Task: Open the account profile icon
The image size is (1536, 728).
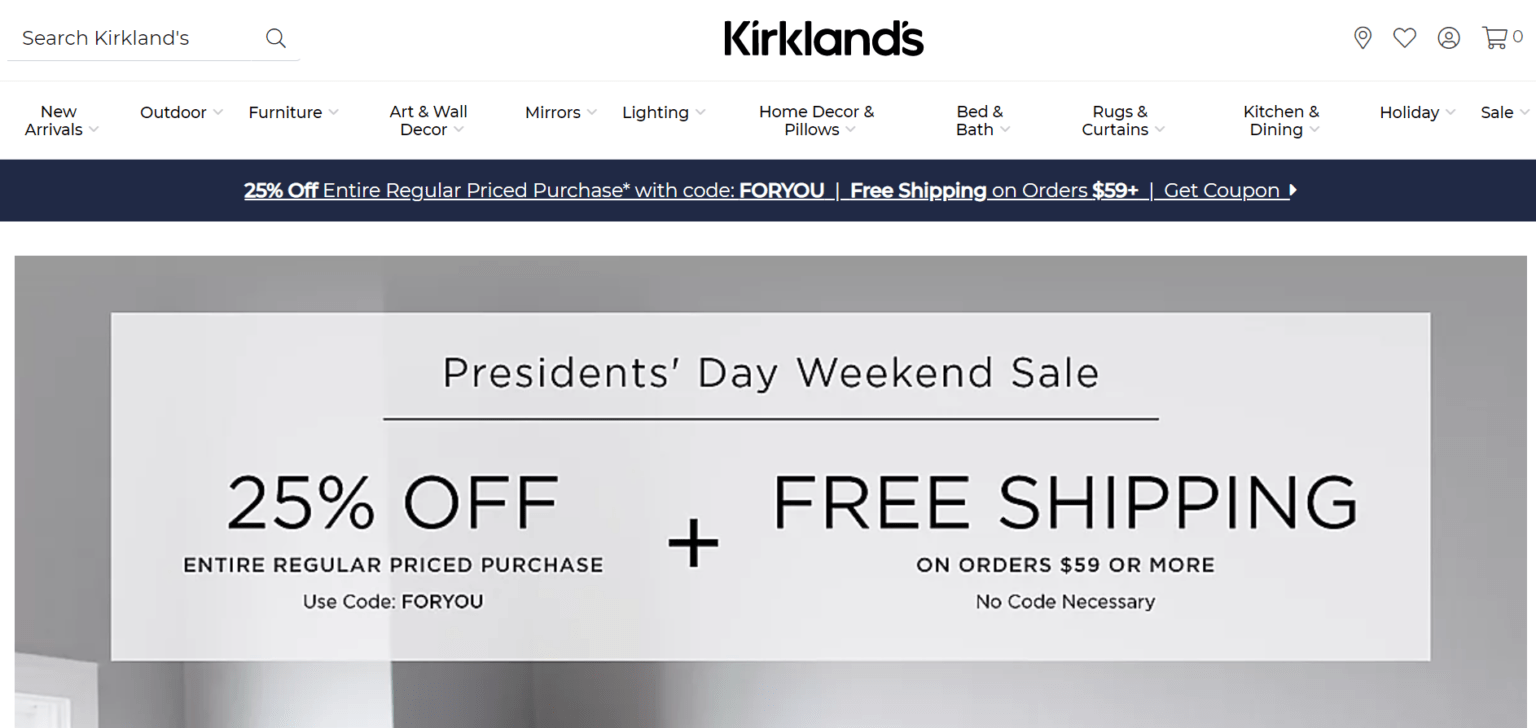Action: [x=1448, y=37]
